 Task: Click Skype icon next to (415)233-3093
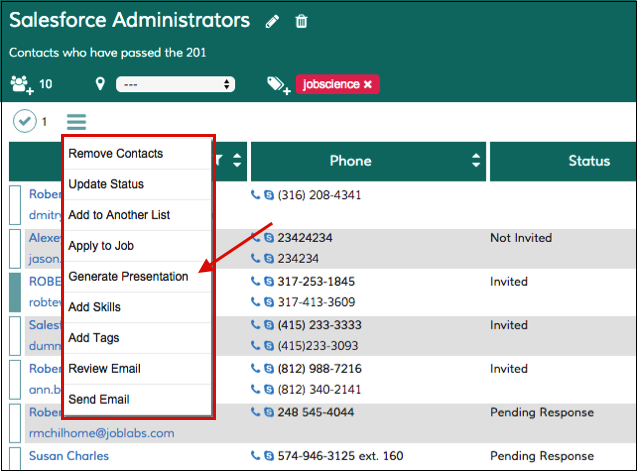[269, 346]
